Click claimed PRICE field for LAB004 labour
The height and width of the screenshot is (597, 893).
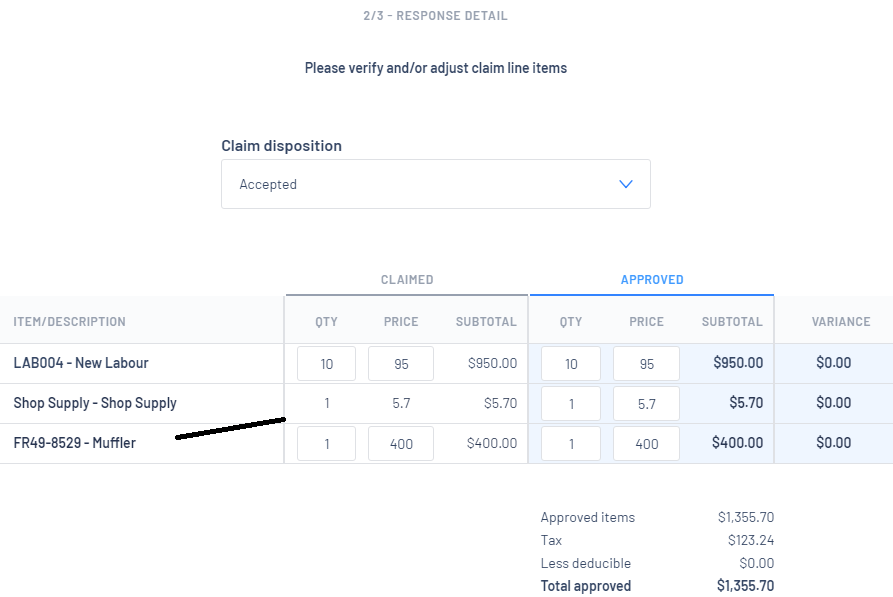coord(401,364)
